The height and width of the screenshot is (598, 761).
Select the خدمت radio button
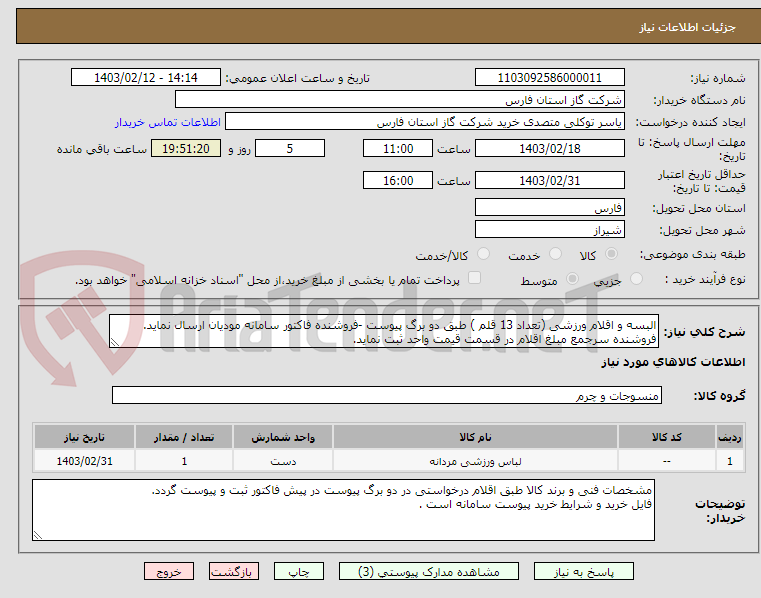555,254
